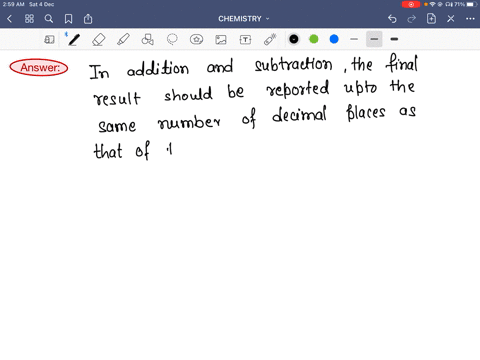Select the medium stroke width
The image size is (480, 360).
coord(374,39)
